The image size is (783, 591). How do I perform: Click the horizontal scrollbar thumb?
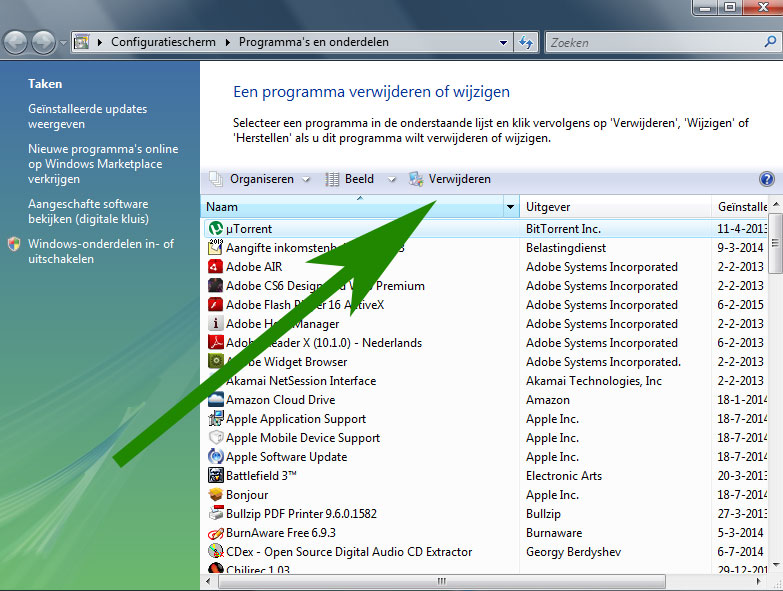(442, 581)
